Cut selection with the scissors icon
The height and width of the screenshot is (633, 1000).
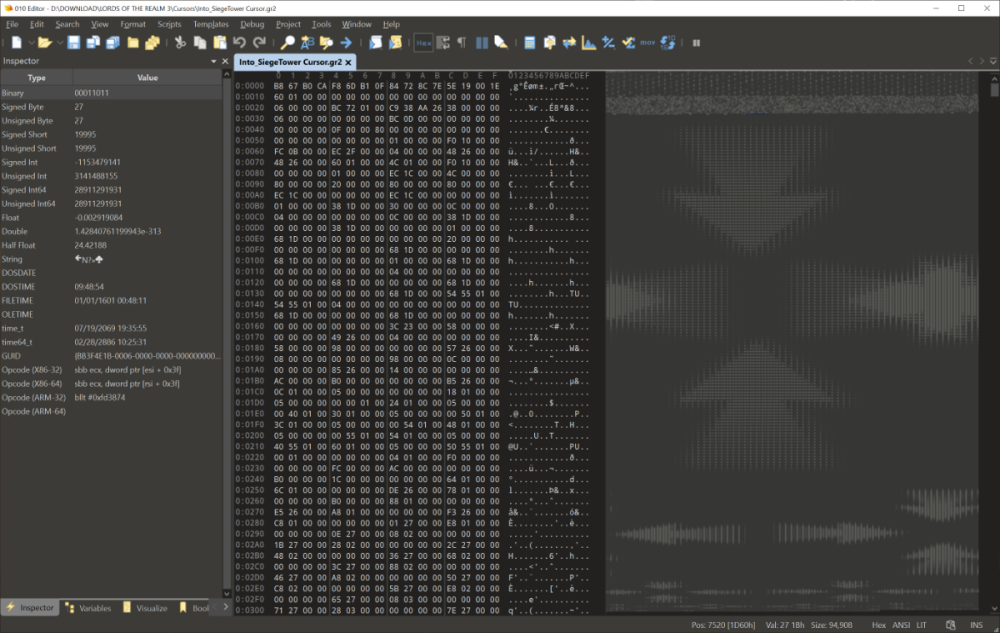tap(180, 43)
